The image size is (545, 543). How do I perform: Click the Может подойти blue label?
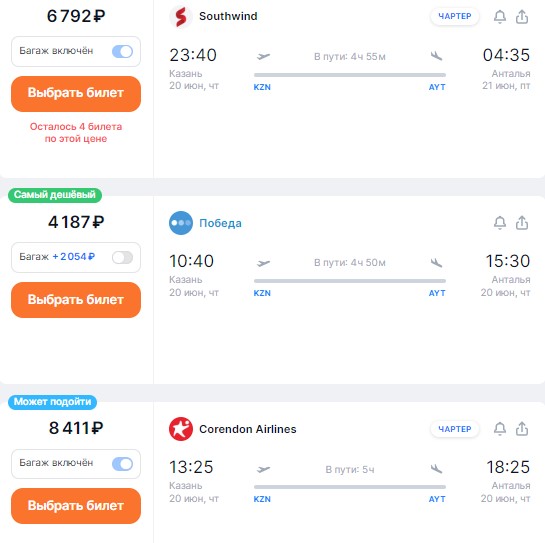[52, 402]
